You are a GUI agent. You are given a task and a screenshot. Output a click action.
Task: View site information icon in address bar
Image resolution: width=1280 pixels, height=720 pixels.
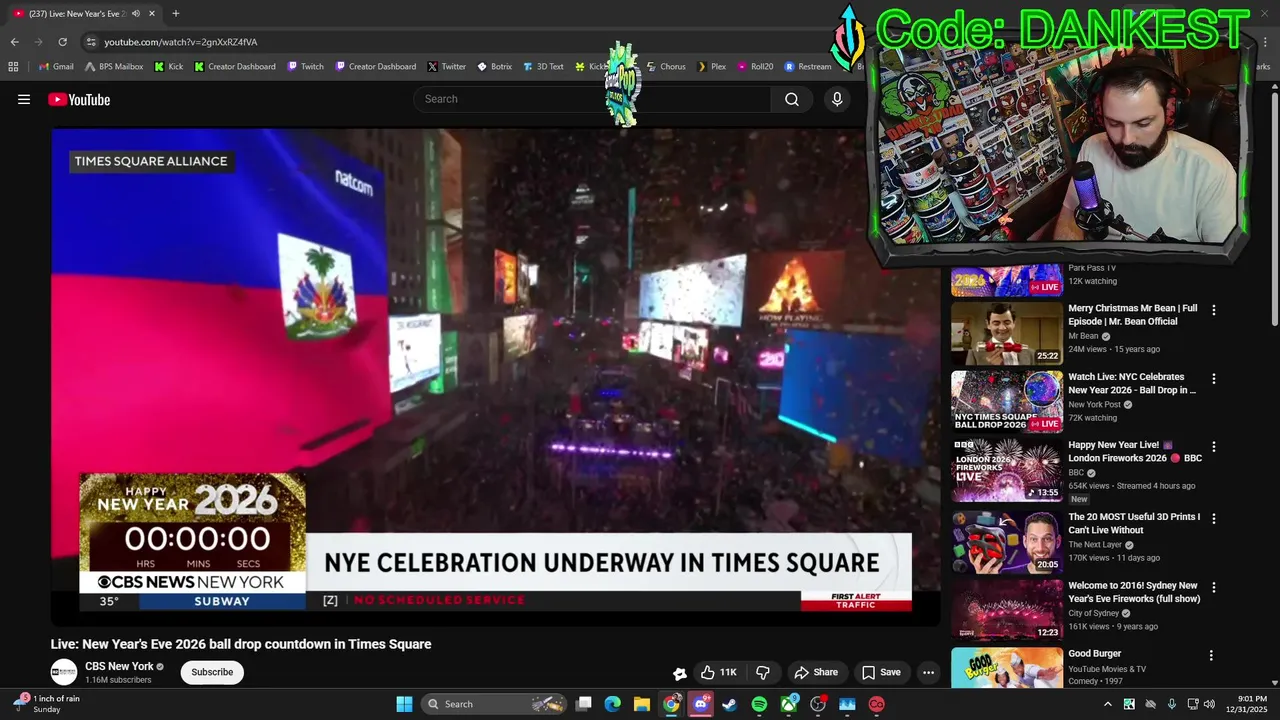[91, 42]
